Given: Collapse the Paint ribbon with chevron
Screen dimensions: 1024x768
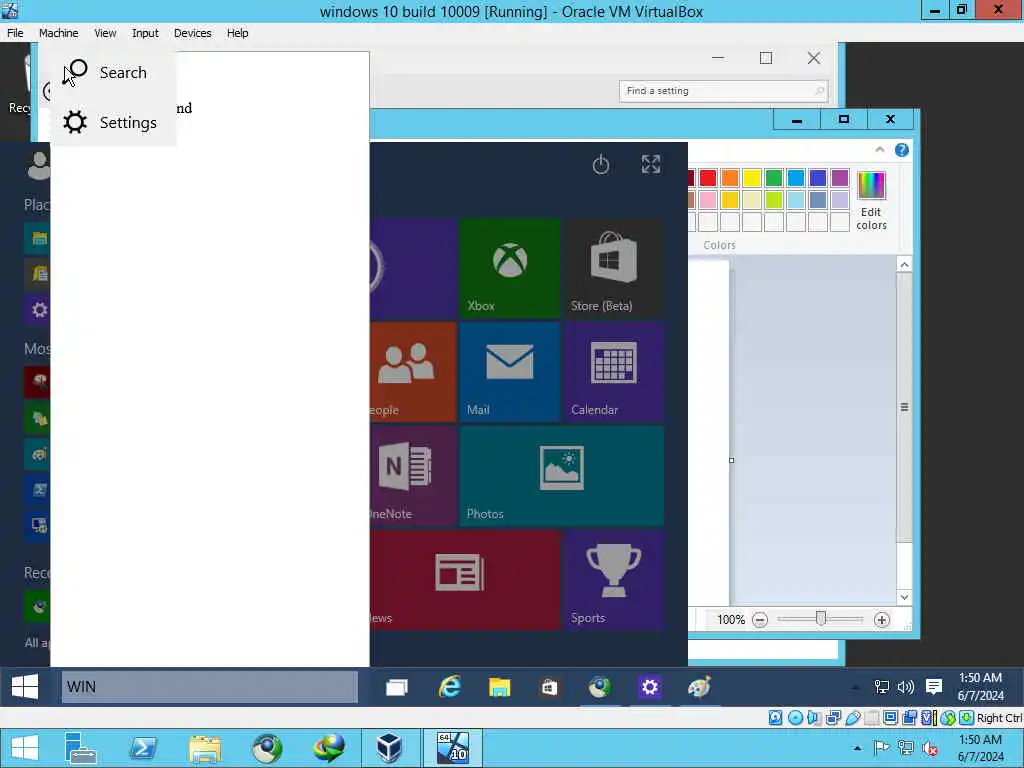Looking at the screenshot, I should point(880,150).
